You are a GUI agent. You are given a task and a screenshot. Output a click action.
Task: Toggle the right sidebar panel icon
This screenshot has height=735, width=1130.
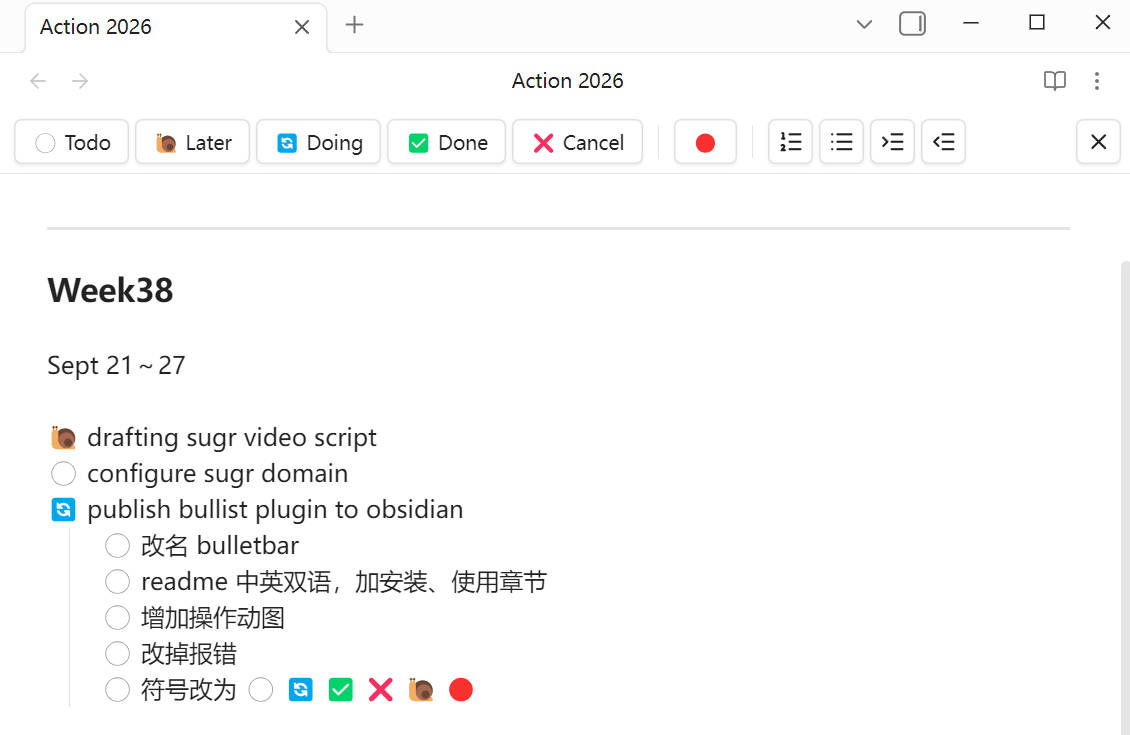[912, 24]
